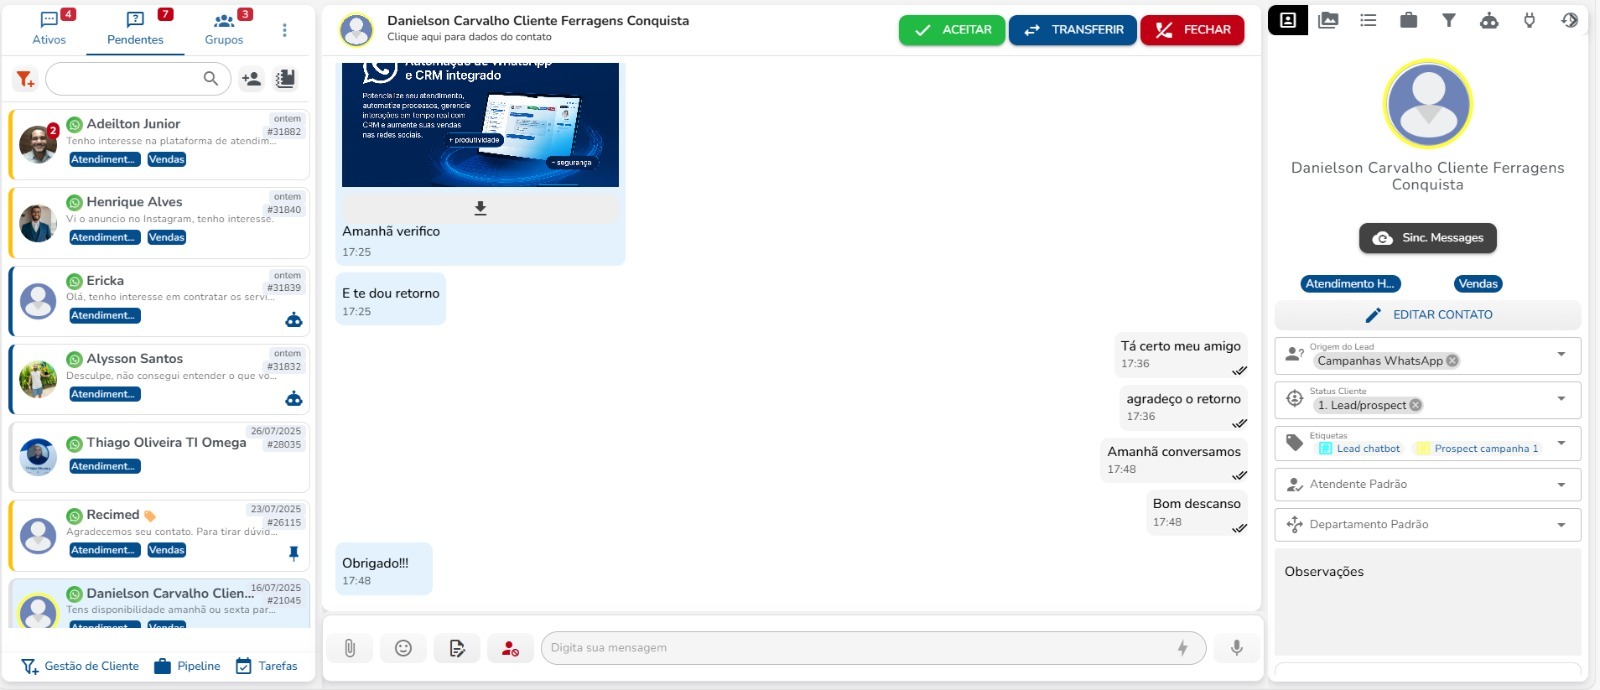
Task: Click the TRANSFERIR button
Action: [x=1072, y=30]
